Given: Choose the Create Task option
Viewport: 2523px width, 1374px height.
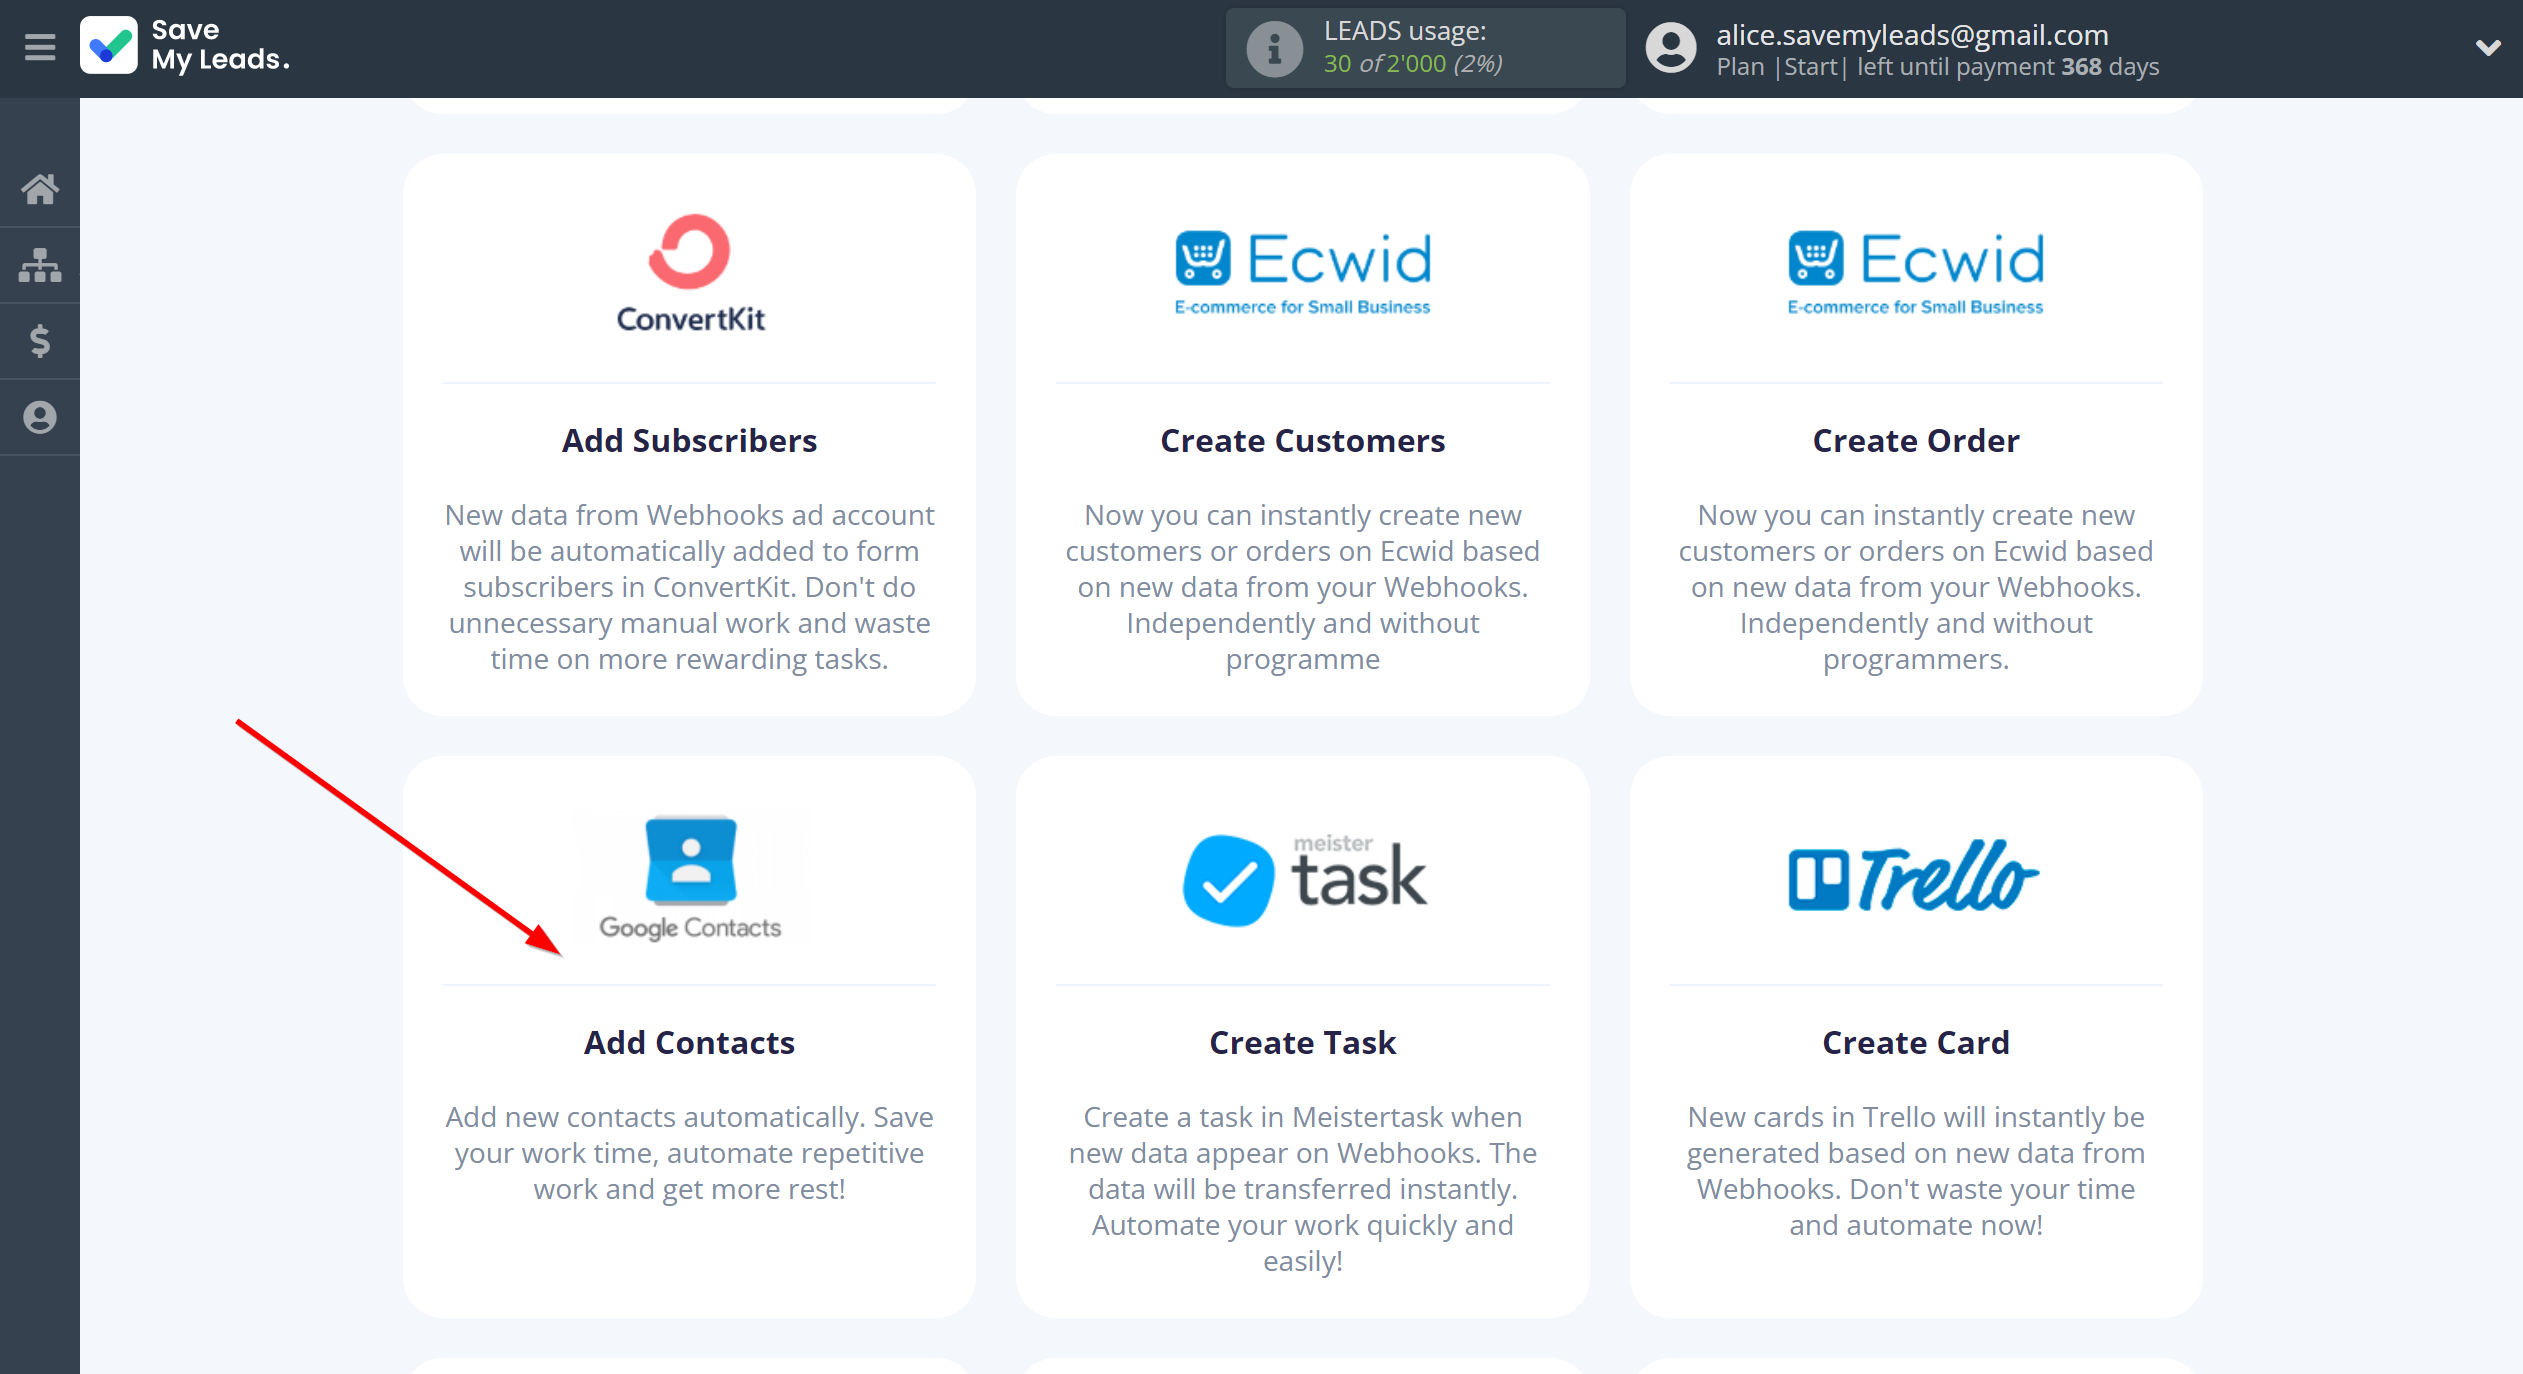Looking at the screenshot, I should pyautogui.click(x=1302, y=1043).
